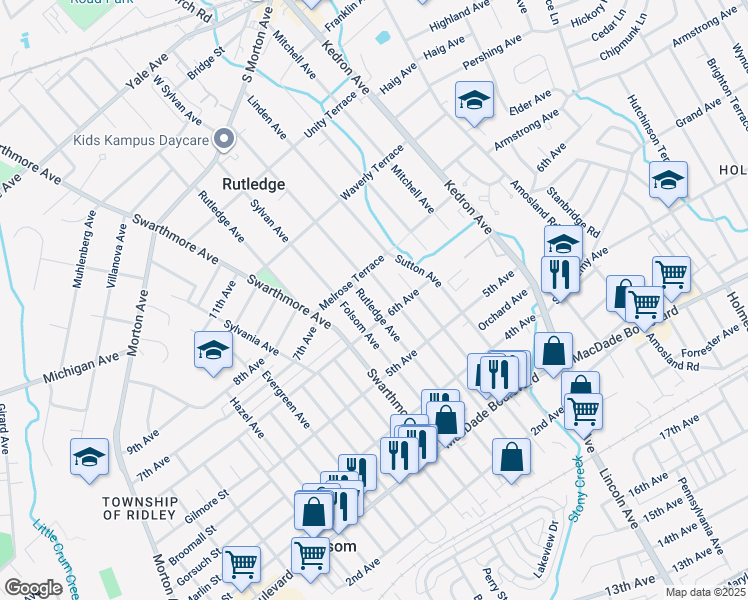
Task: Click the Google logo in the corner
Action: [x=33, y=588]
